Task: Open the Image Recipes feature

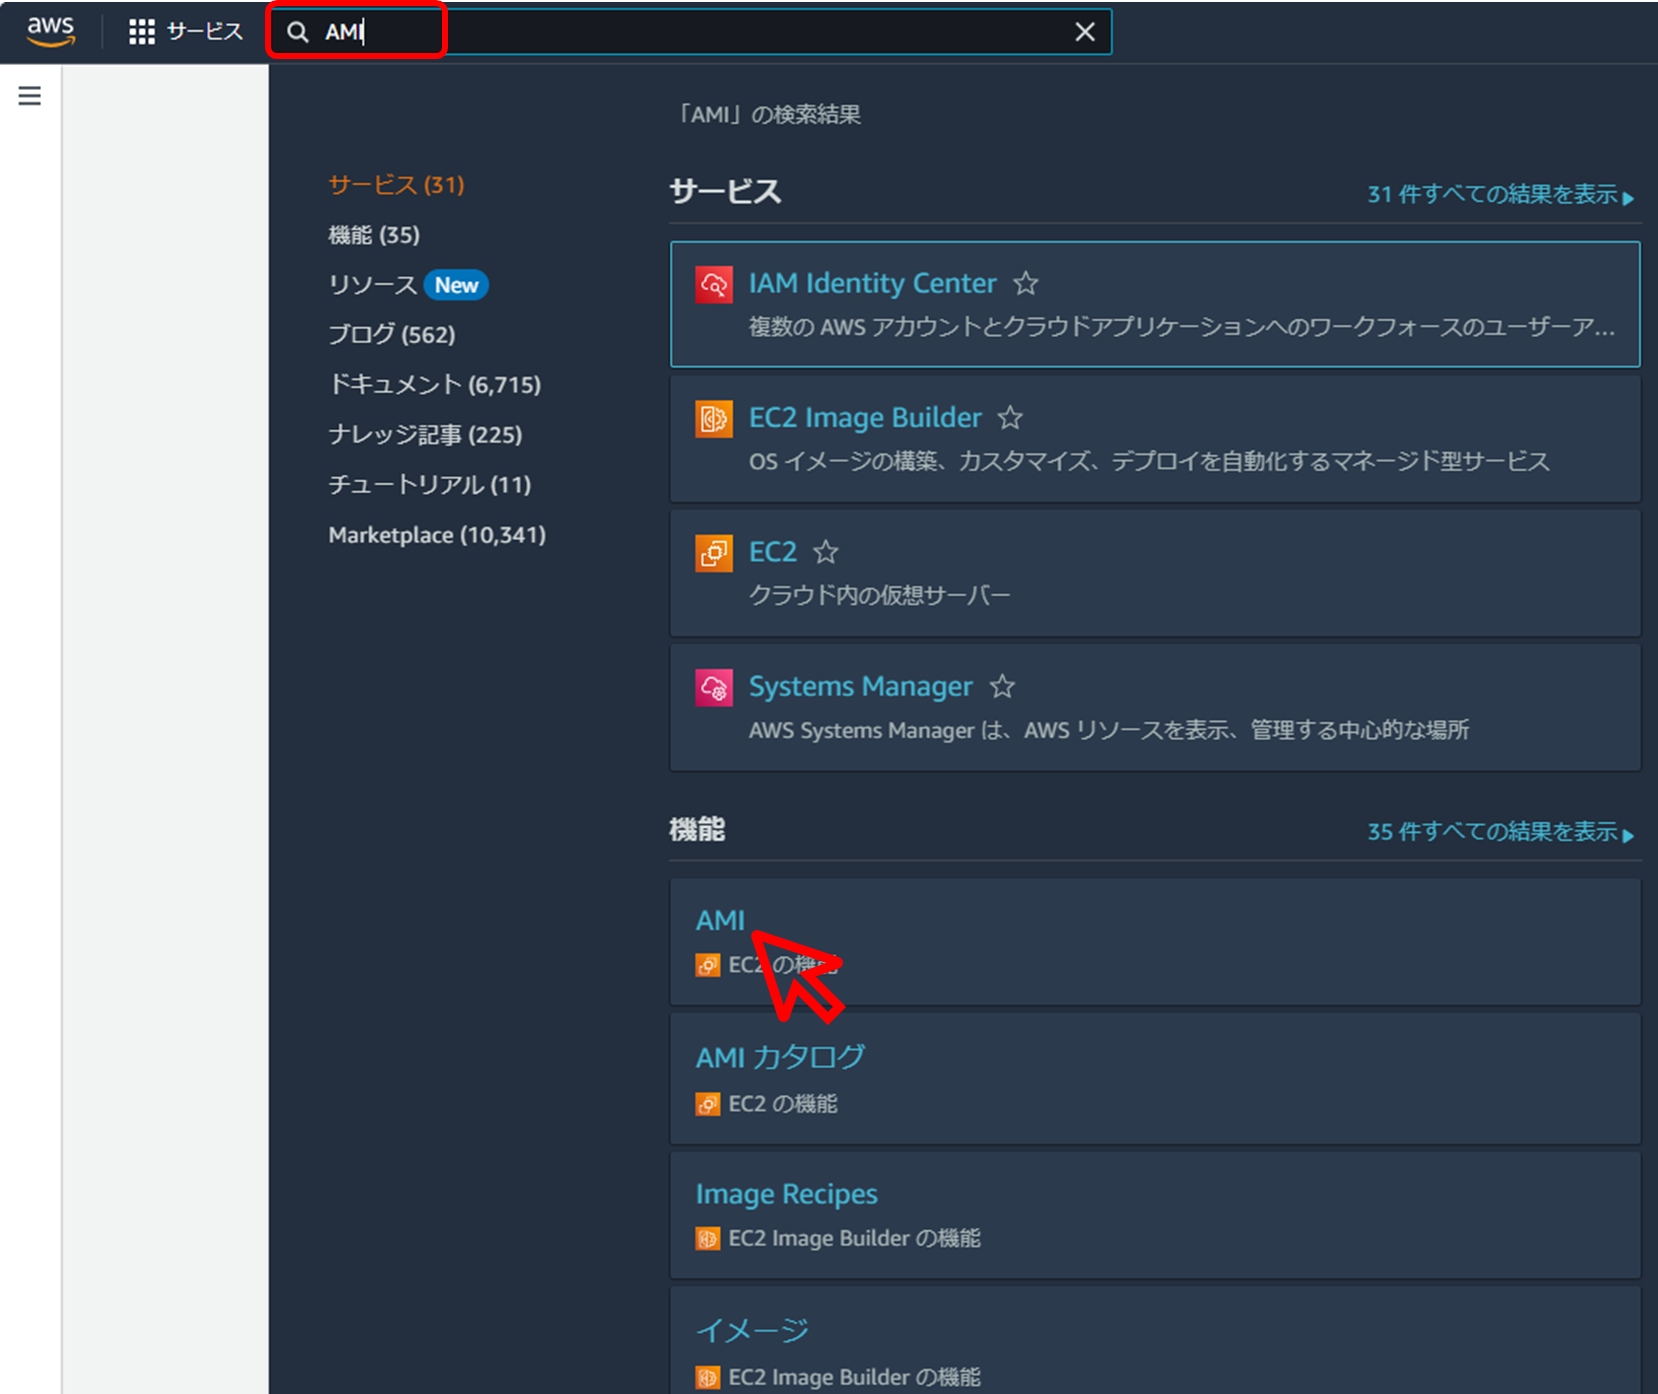Action: pos(786,1193)
